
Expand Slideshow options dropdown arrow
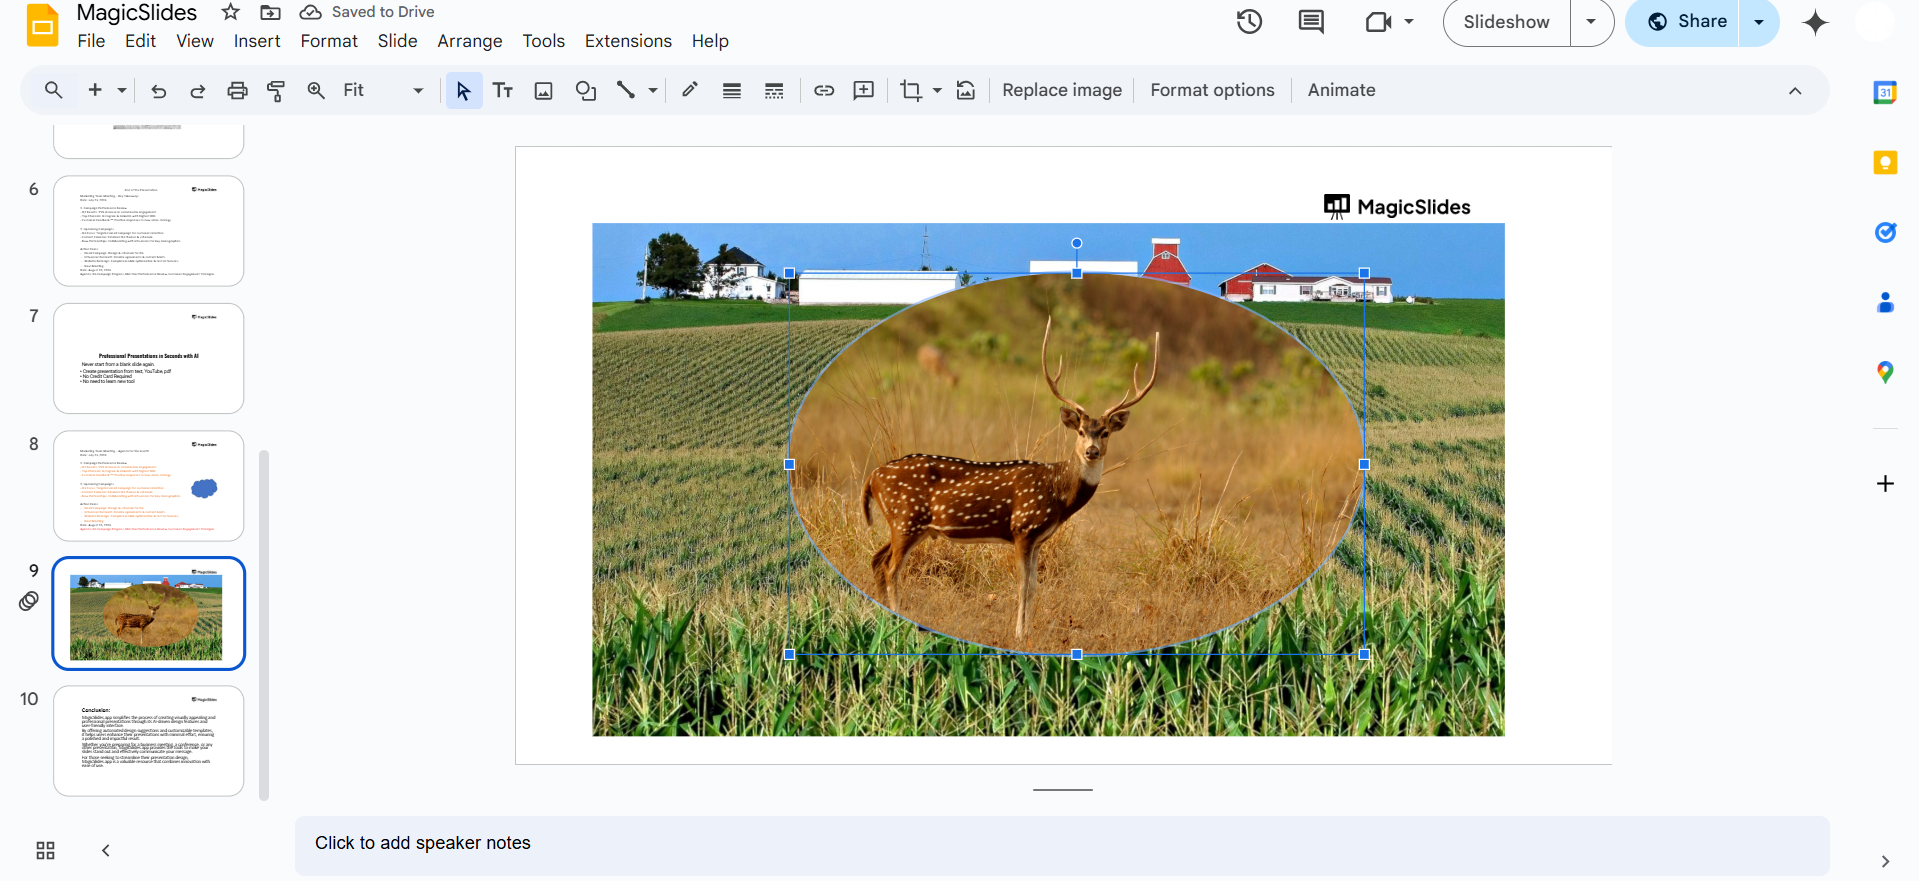tap(1591, 22)
